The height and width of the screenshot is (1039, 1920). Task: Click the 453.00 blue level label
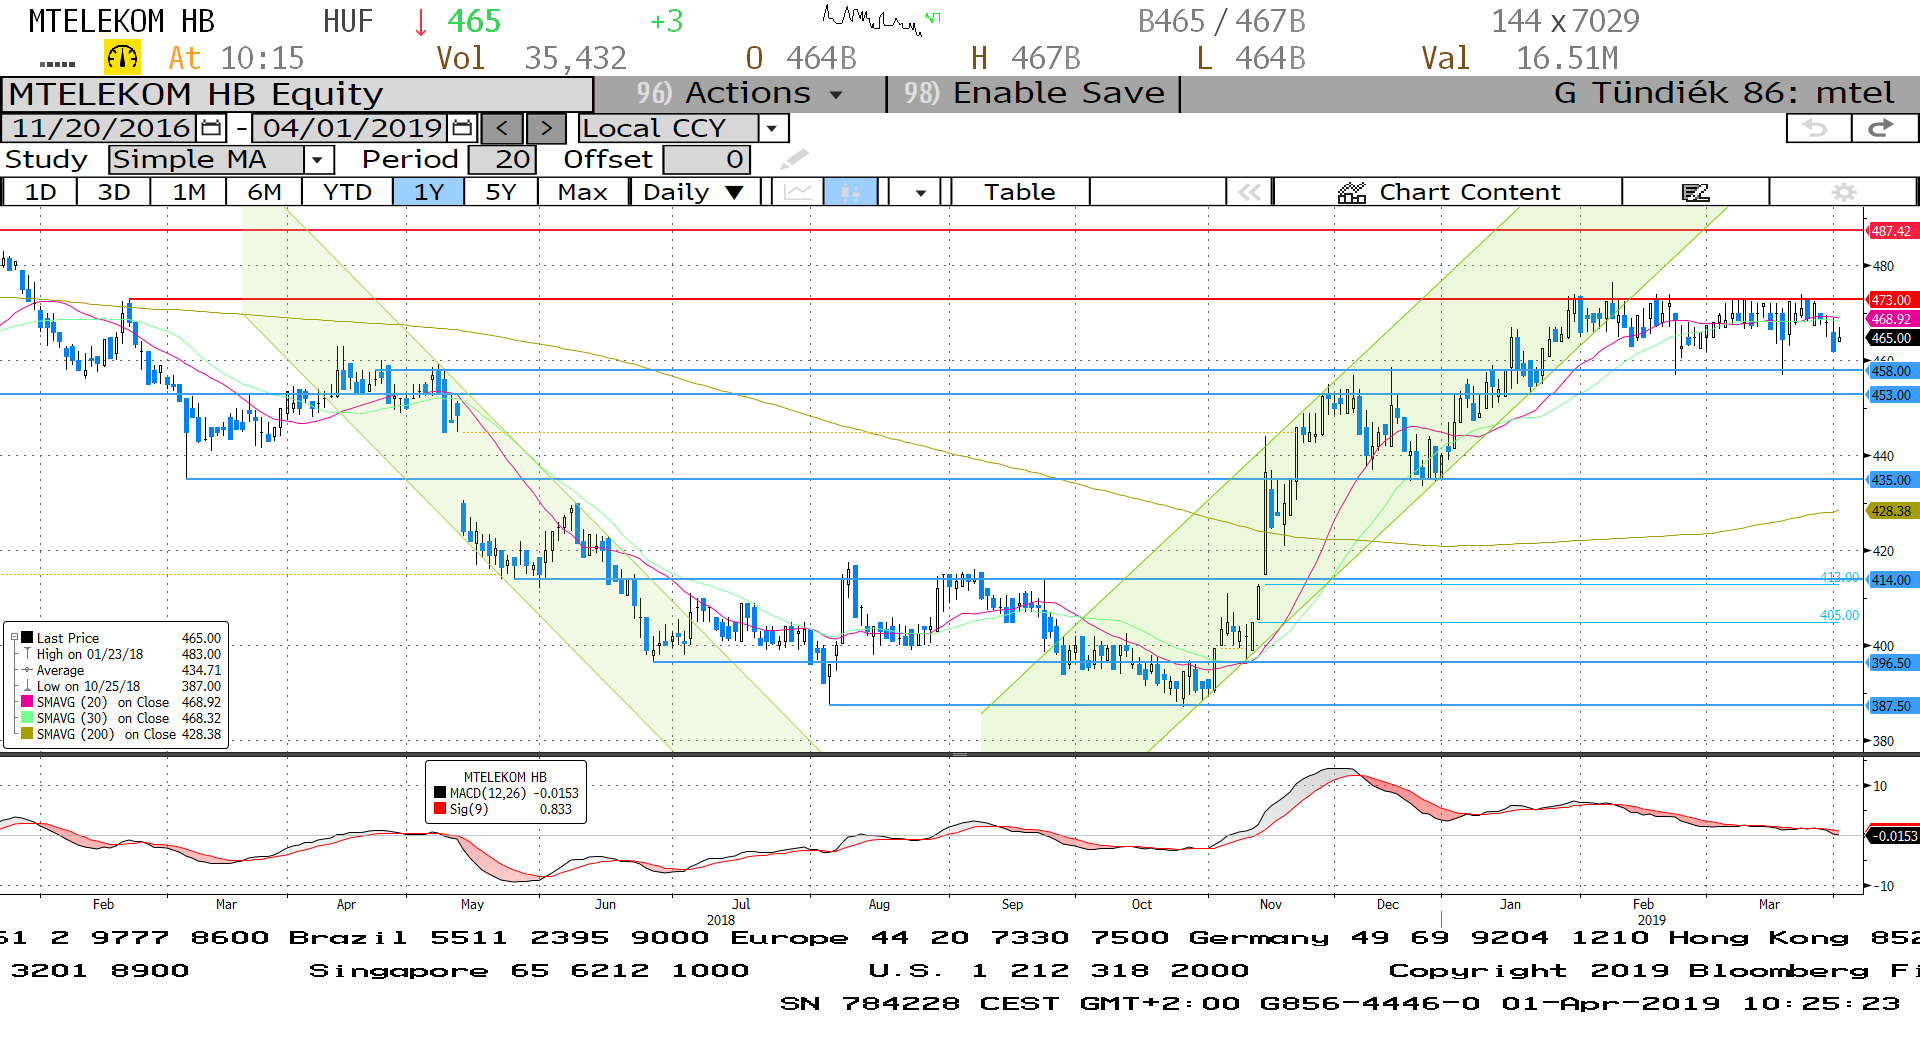coord(1891,395)
